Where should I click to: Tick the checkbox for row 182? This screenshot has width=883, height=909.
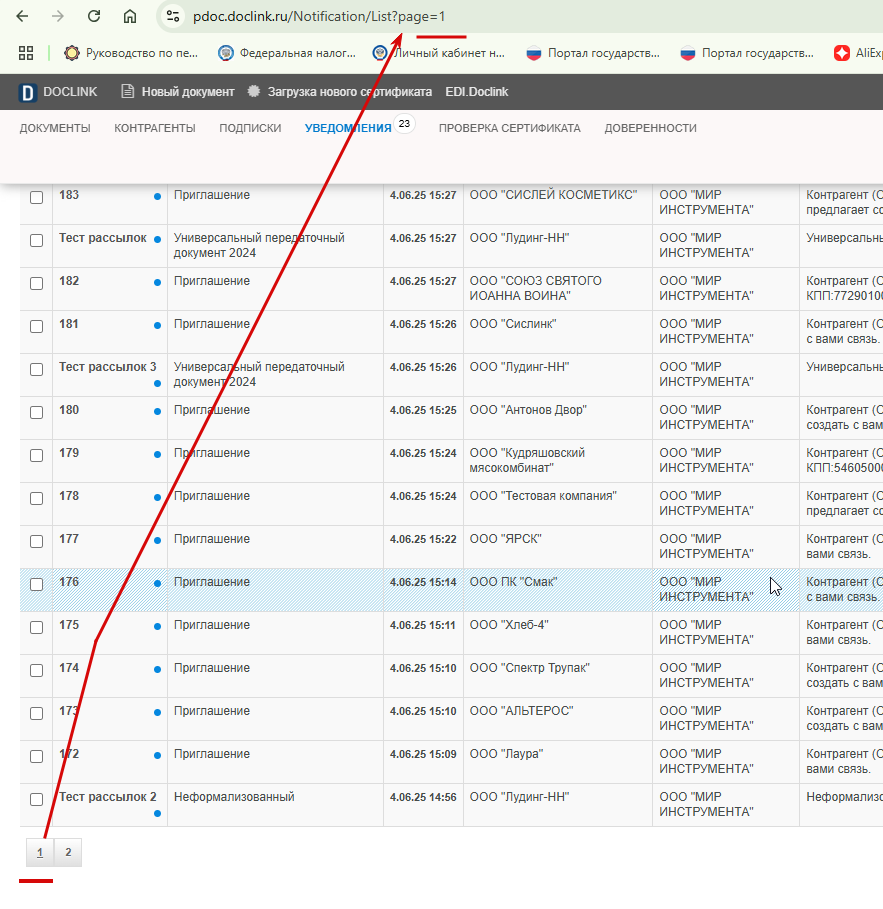pos(37,283)
